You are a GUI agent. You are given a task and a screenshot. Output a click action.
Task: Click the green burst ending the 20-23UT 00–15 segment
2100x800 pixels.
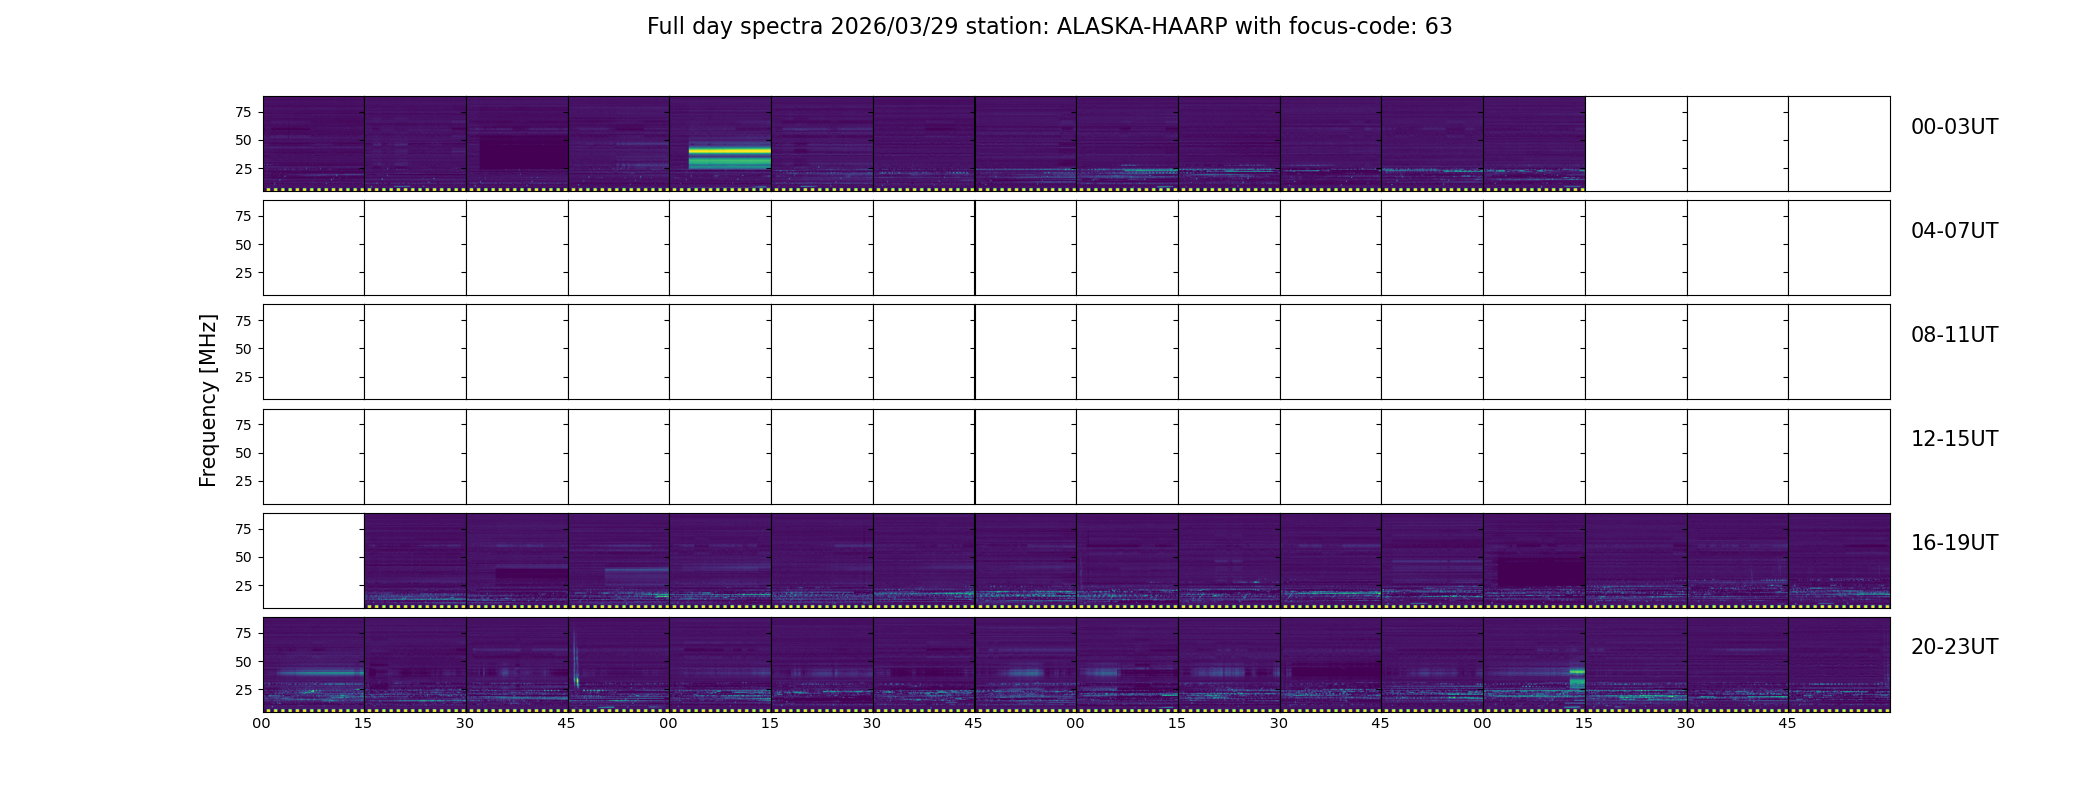(x=1577, y=678)
